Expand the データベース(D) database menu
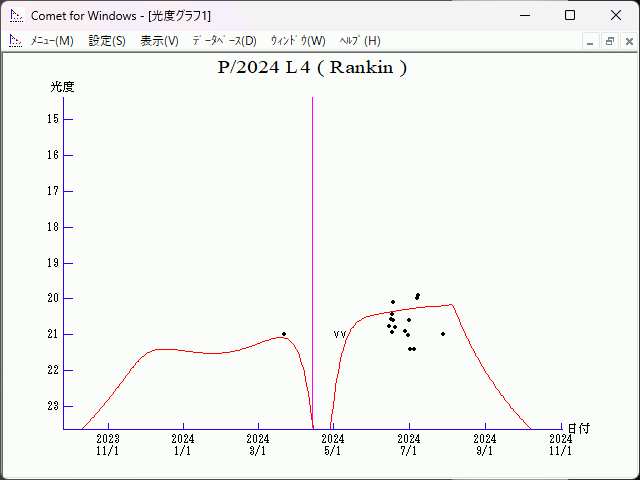This screenshot has height=480, width=640. coord(224,41)
